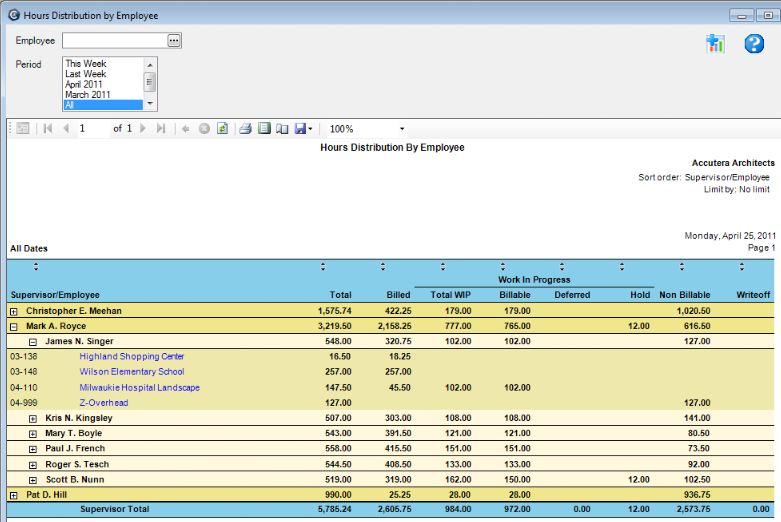Click the Document Map icon in toolbar
This screenshot has height=522, width=781.
tap(22, 129)
